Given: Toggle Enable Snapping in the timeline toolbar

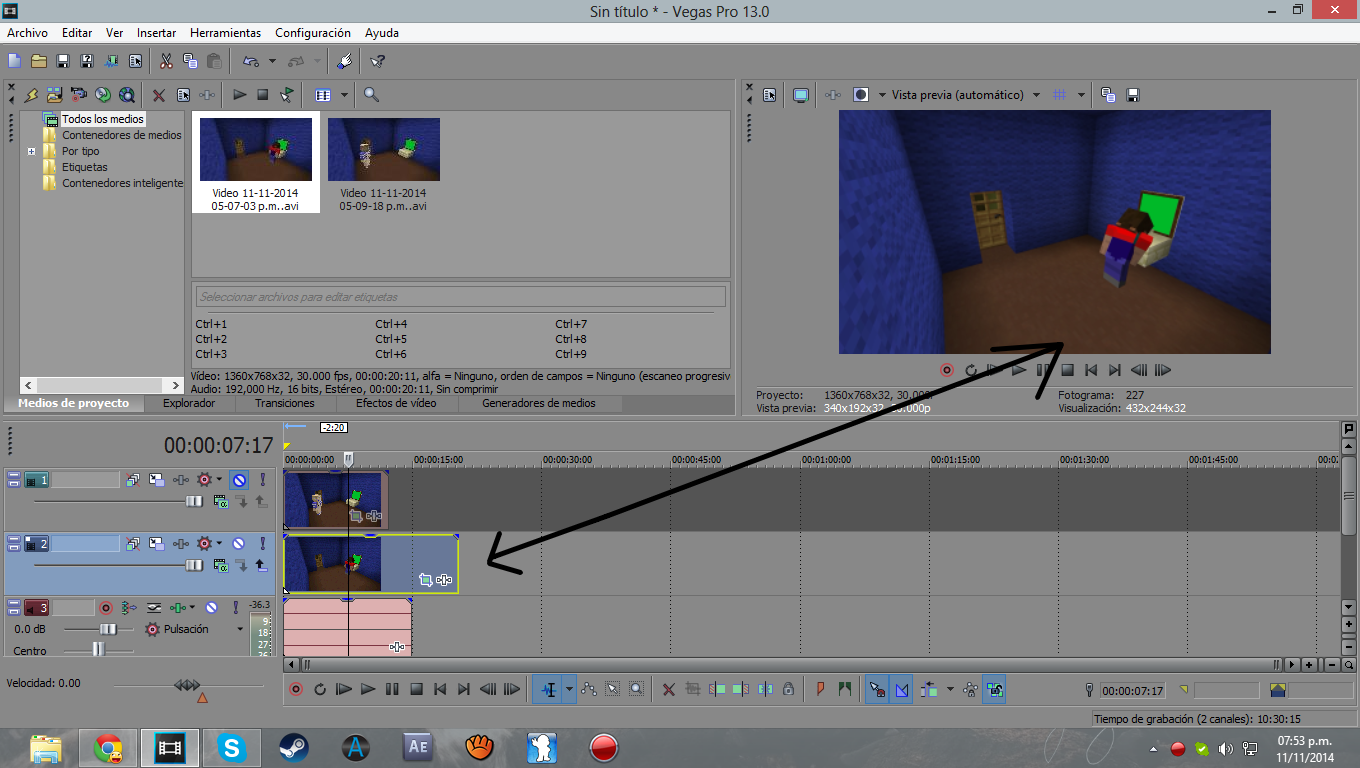Looking at the screenshot, I should 877,689.
